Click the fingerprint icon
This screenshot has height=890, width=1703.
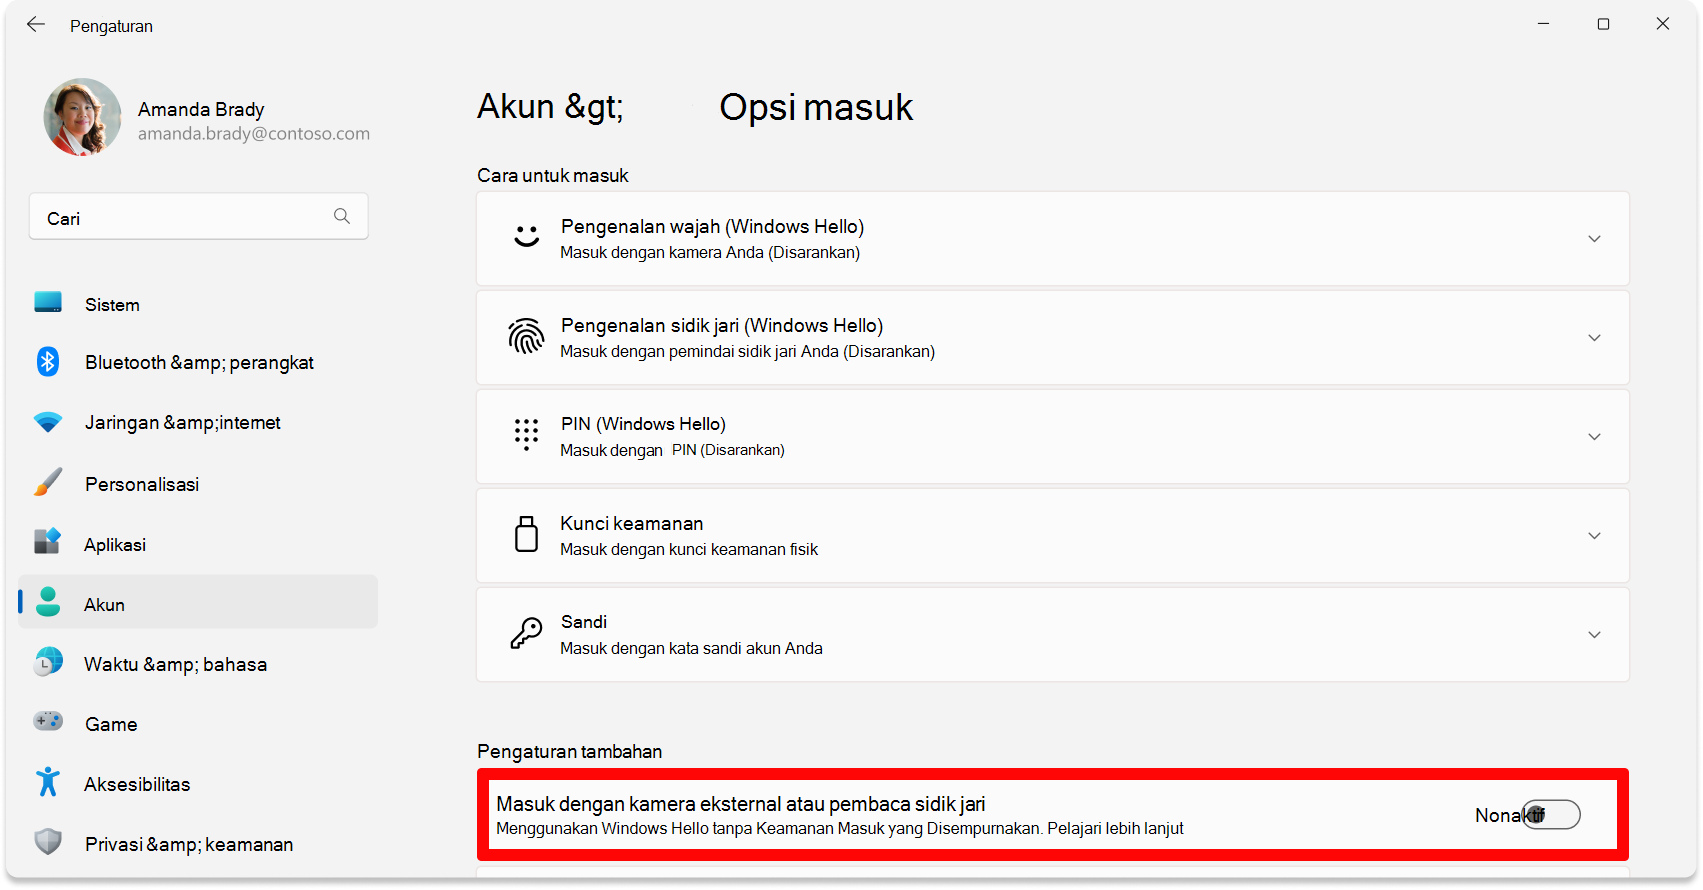click(526, 336)
